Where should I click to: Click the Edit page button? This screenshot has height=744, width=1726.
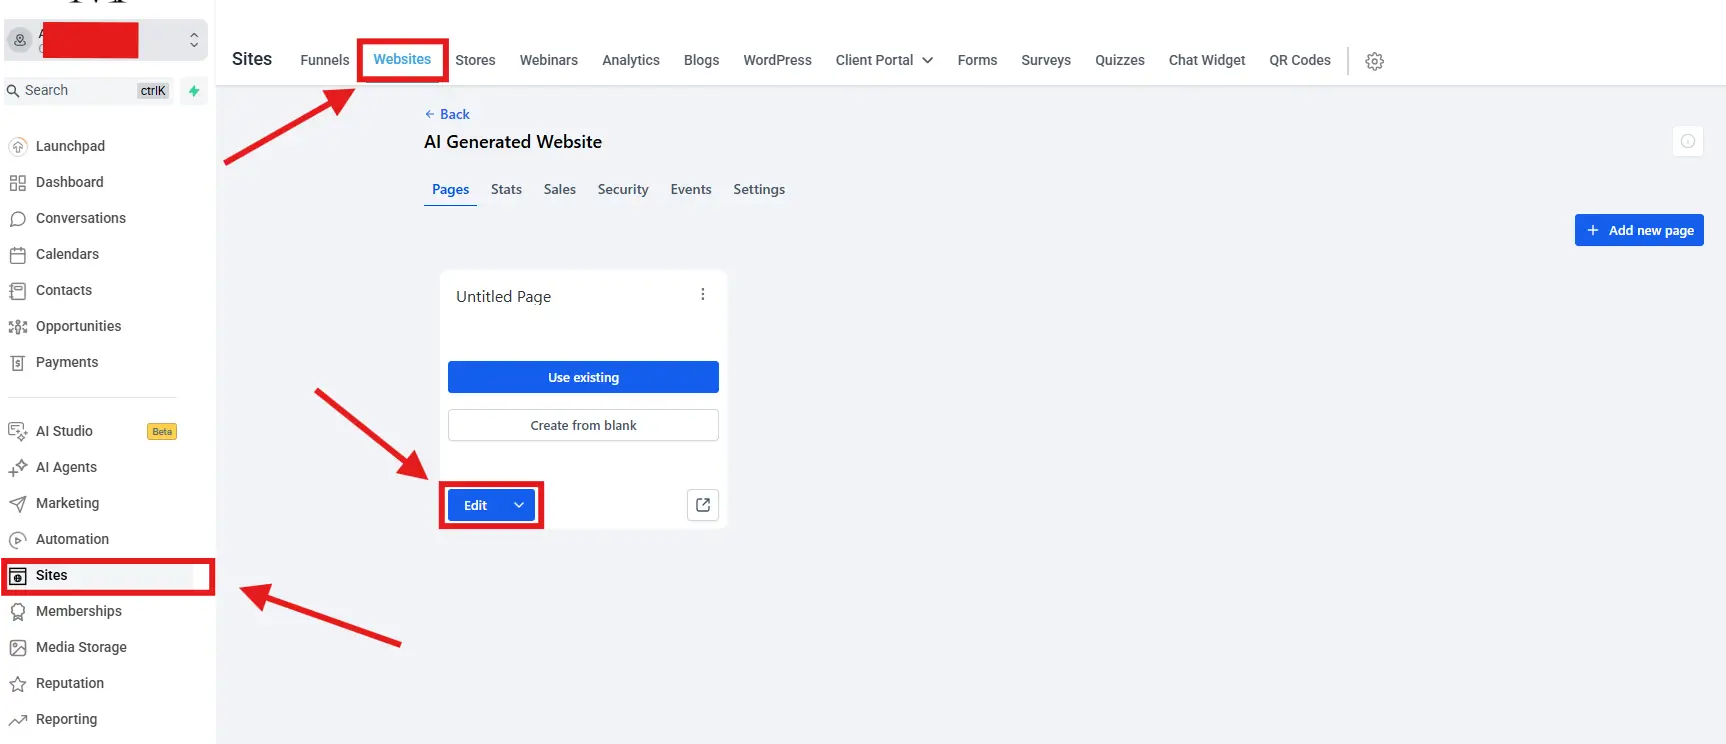click(x=476, y=505)
